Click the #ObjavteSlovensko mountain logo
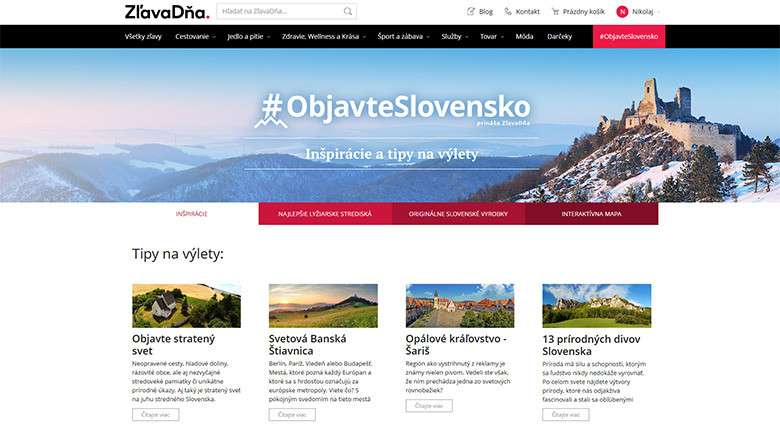 tap(271, 111)
